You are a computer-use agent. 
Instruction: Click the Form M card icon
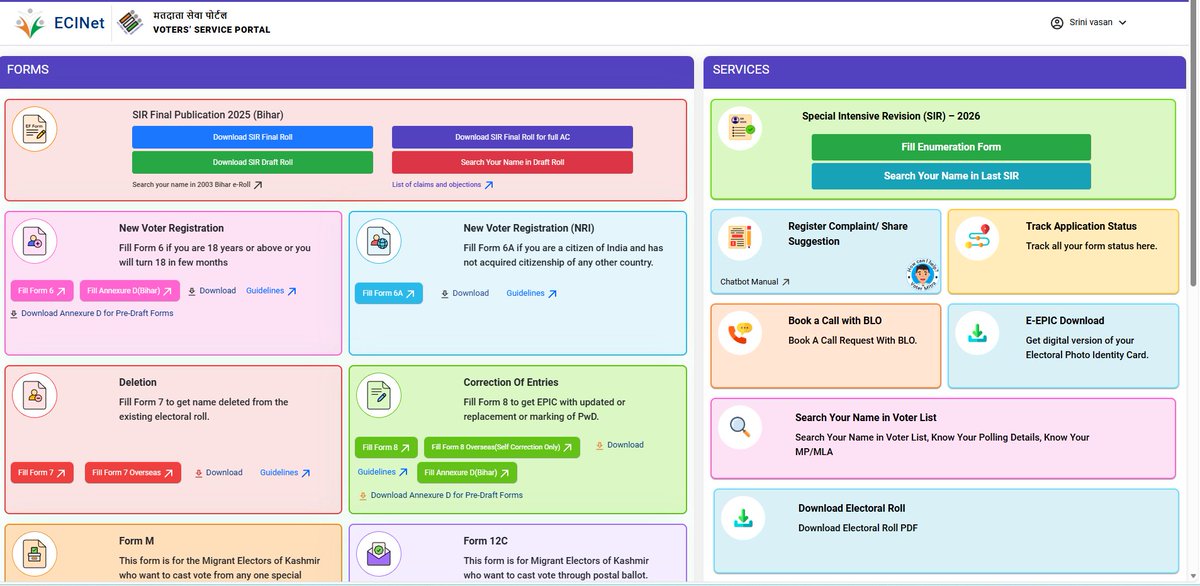pos(34,554)
